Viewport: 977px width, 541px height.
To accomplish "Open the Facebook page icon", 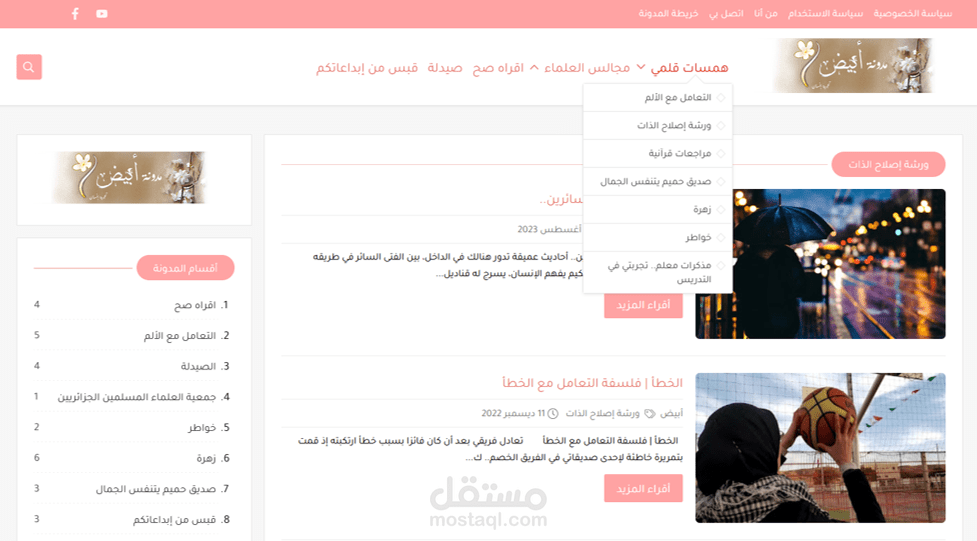I will pos(75,14).
